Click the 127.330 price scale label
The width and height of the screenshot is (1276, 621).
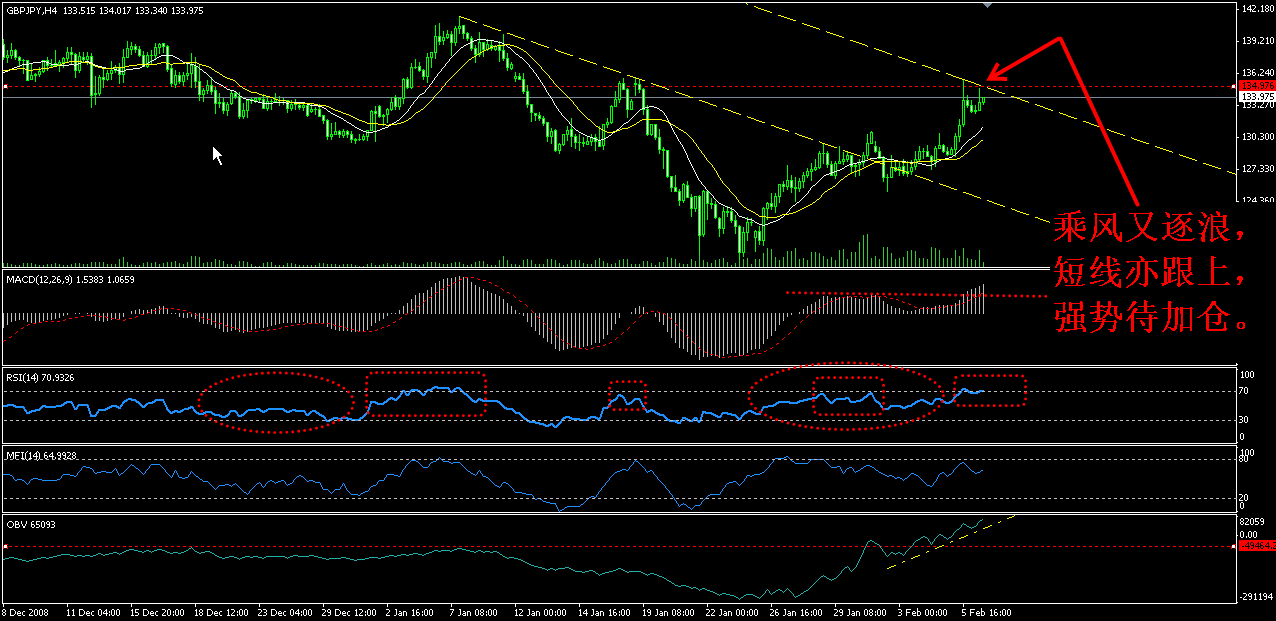[x=1255, y=169]
